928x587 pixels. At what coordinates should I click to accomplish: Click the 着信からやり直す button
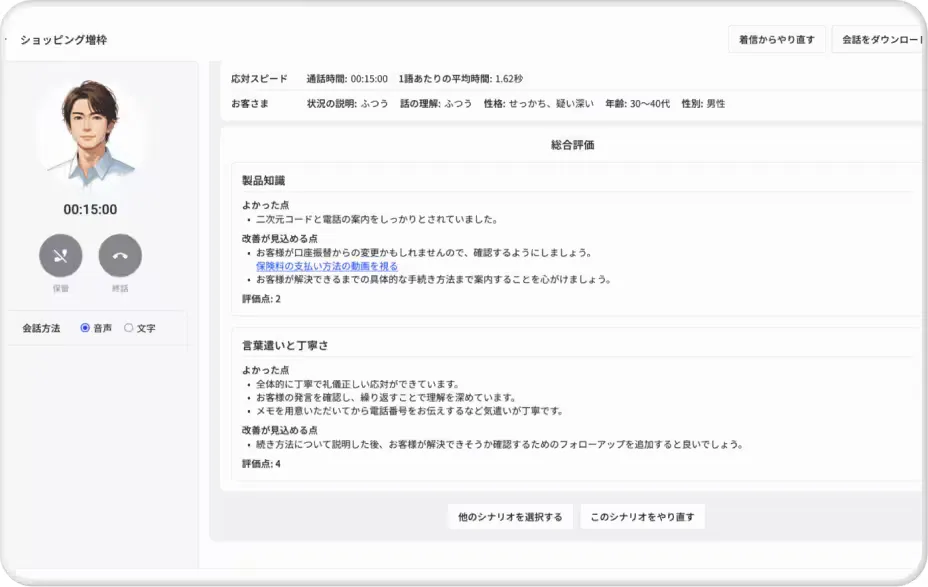pyautogui.click(x=776, y=40)
